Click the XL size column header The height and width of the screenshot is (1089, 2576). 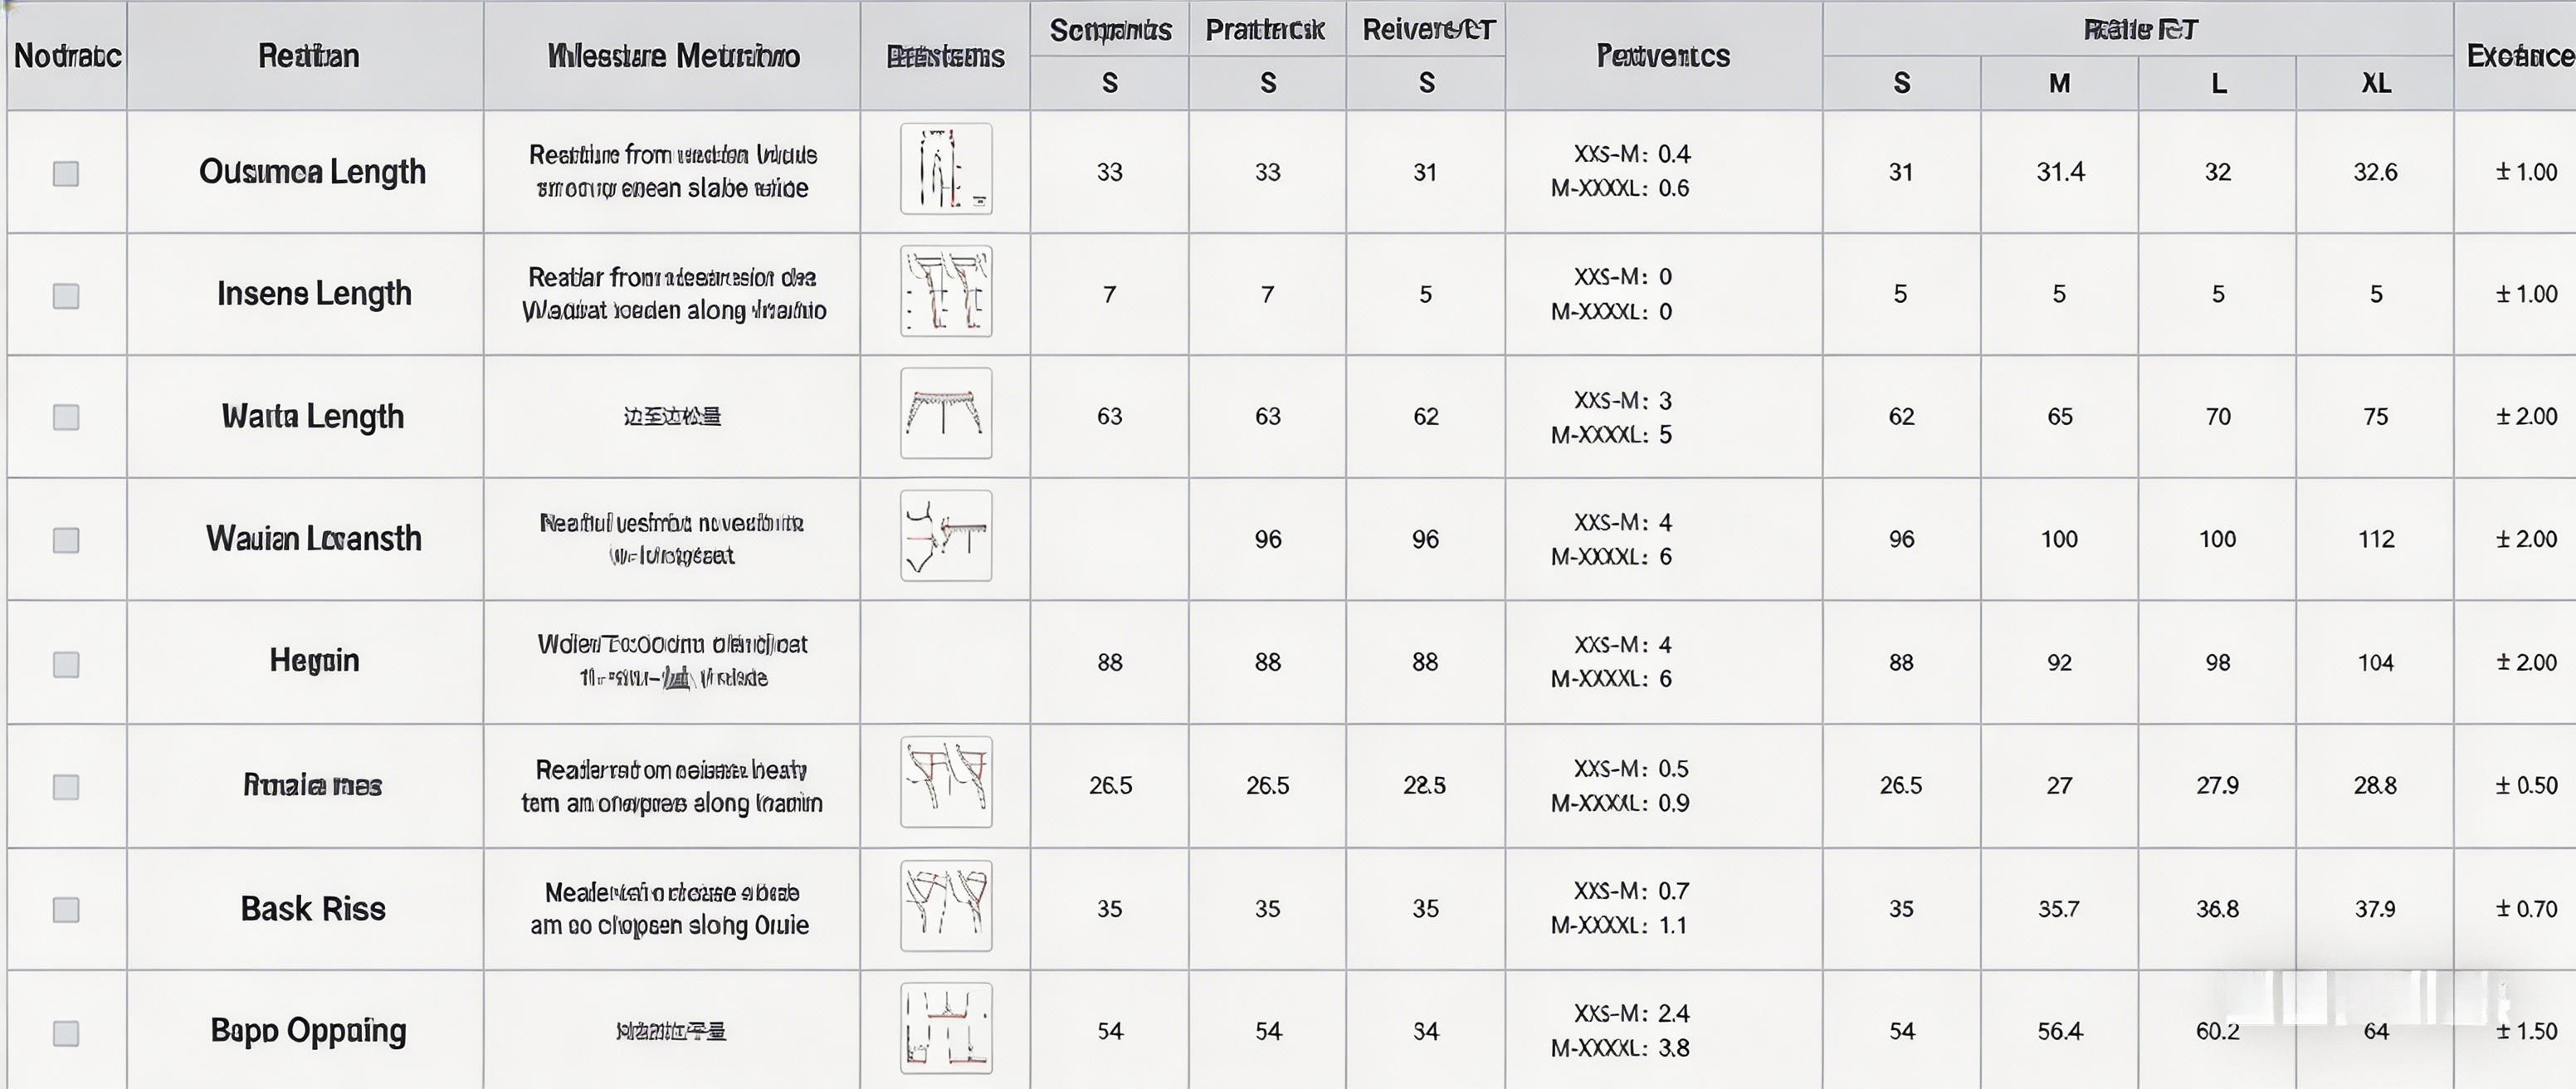point(2375,83)
